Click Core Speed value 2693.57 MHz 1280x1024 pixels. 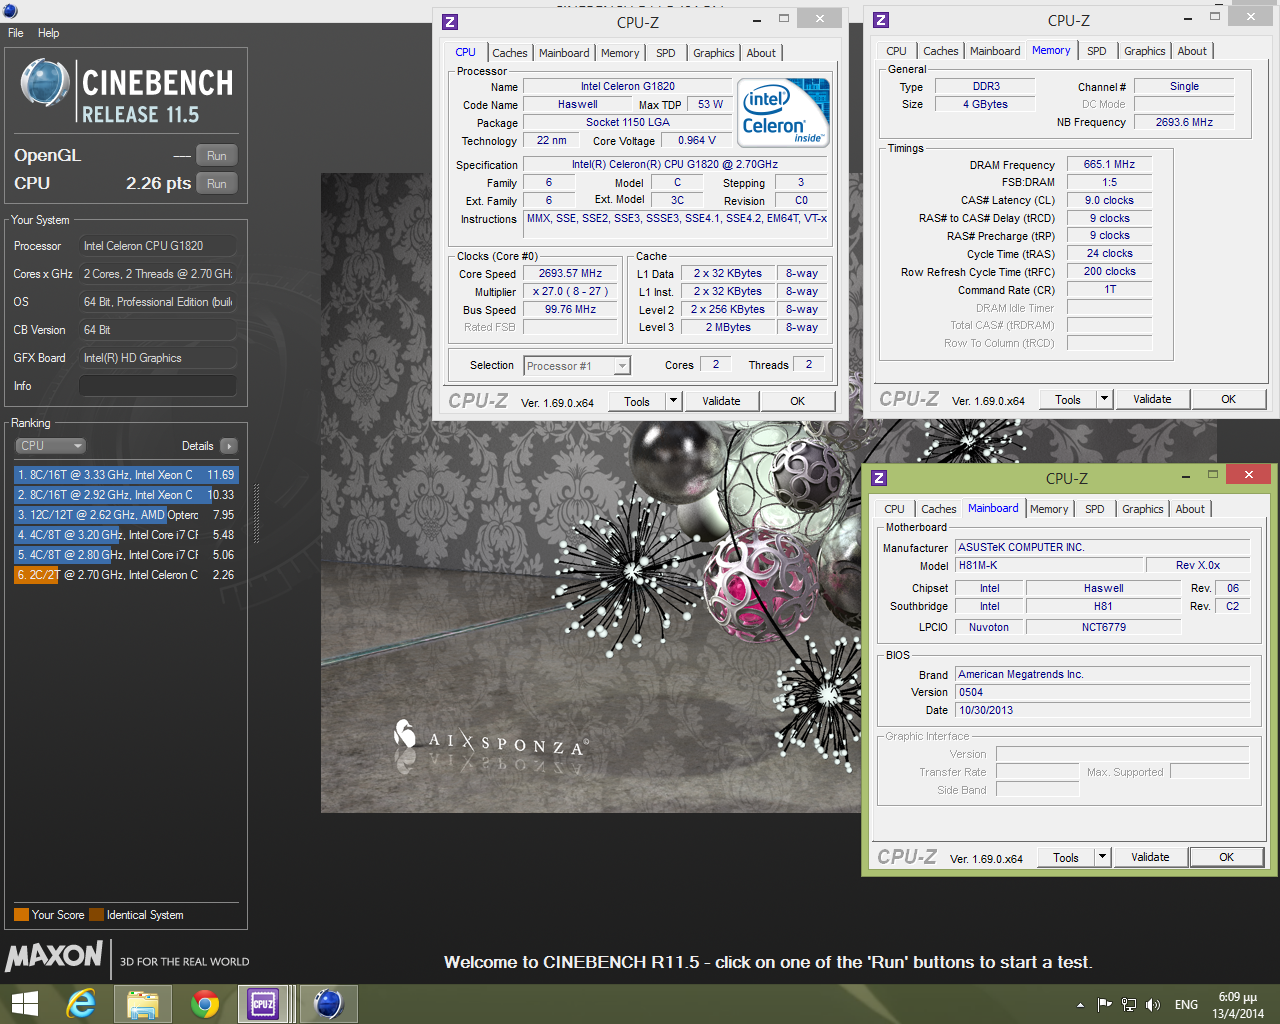pyautogui.click(x=570, y=273)
